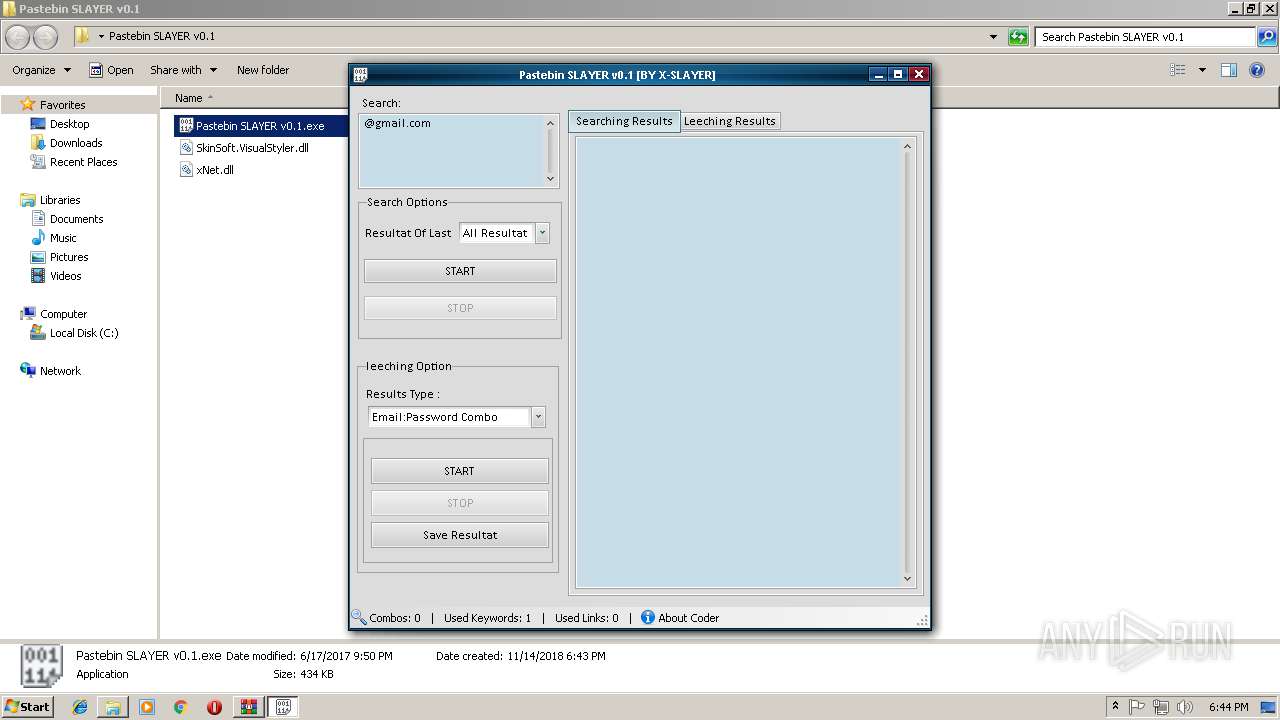The height and width of the screenshot is (720, 1280).
Task: Select SkinSoft.VisualStyler.dll file icon
Action: coord(186,147)
